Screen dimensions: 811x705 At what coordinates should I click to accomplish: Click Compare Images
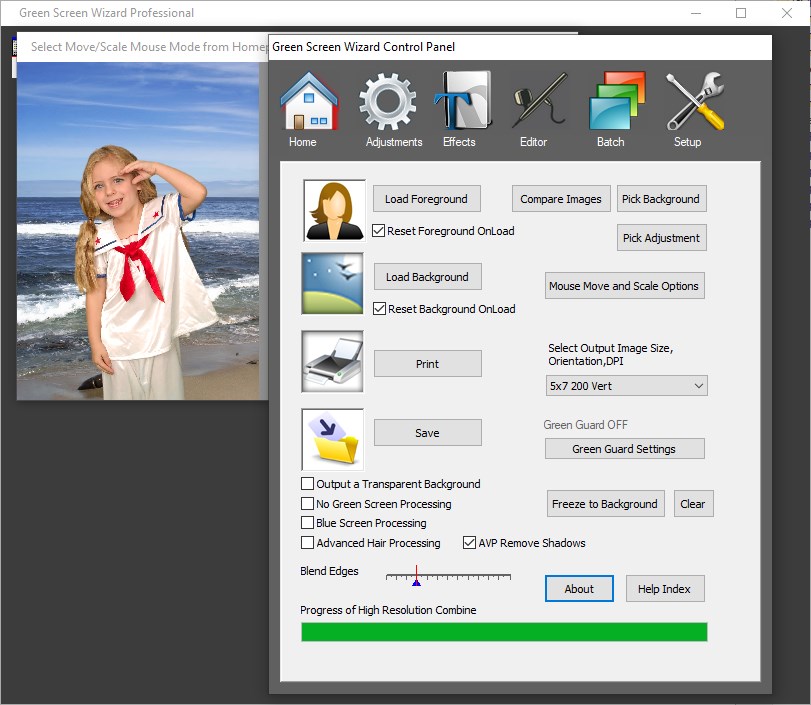click(x=561, y=198)
